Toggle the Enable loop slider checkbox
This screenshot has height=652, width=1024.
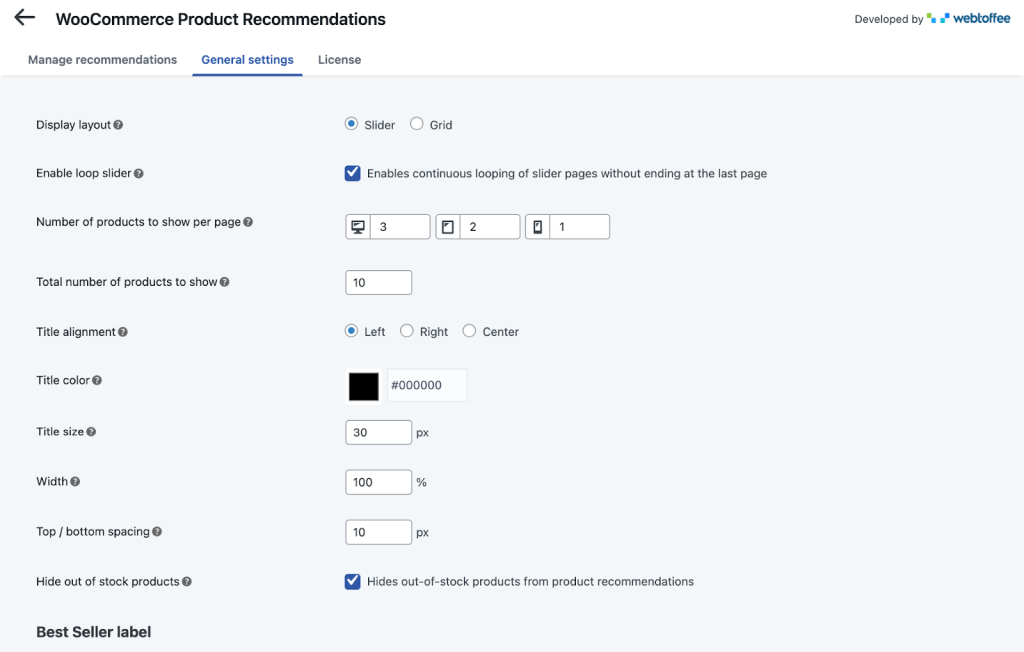[353, 173]
